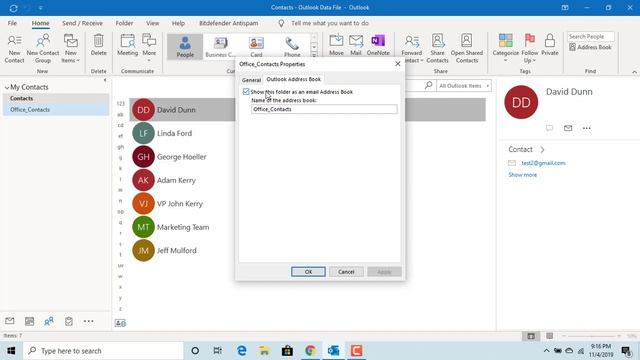This screenshot has width=640, height=360.
Task: Open the Send / Receive tab
Action: (x=82, y=23)
